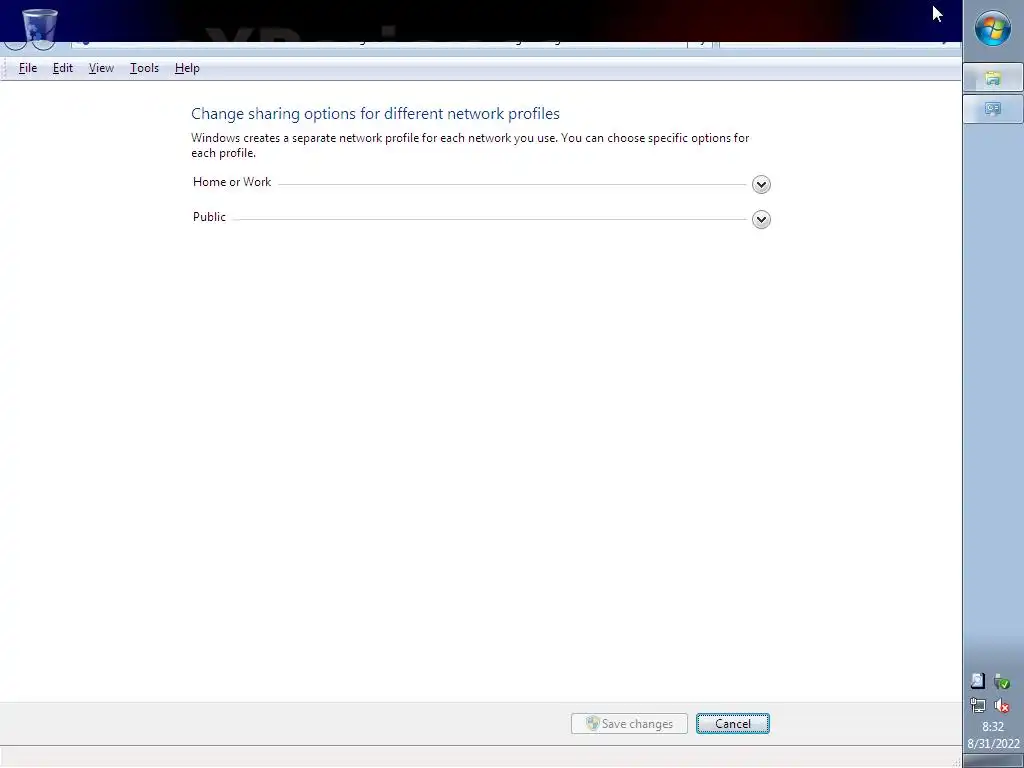Click the Show desktop strip below the date
The height and width of the screenshot is (768, 1024).
(x=993, y=761)
